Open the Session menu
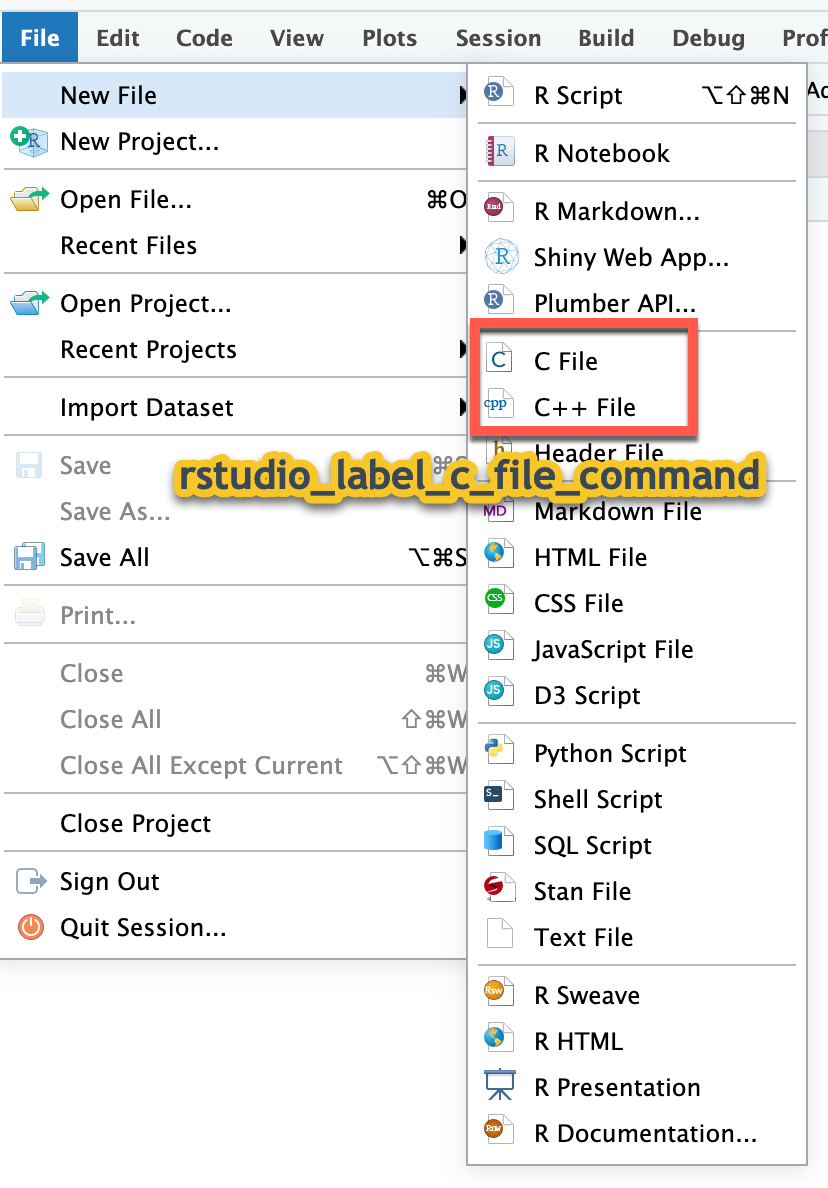The width and height of the screenshot is (828, 1188). click(498, 37)
